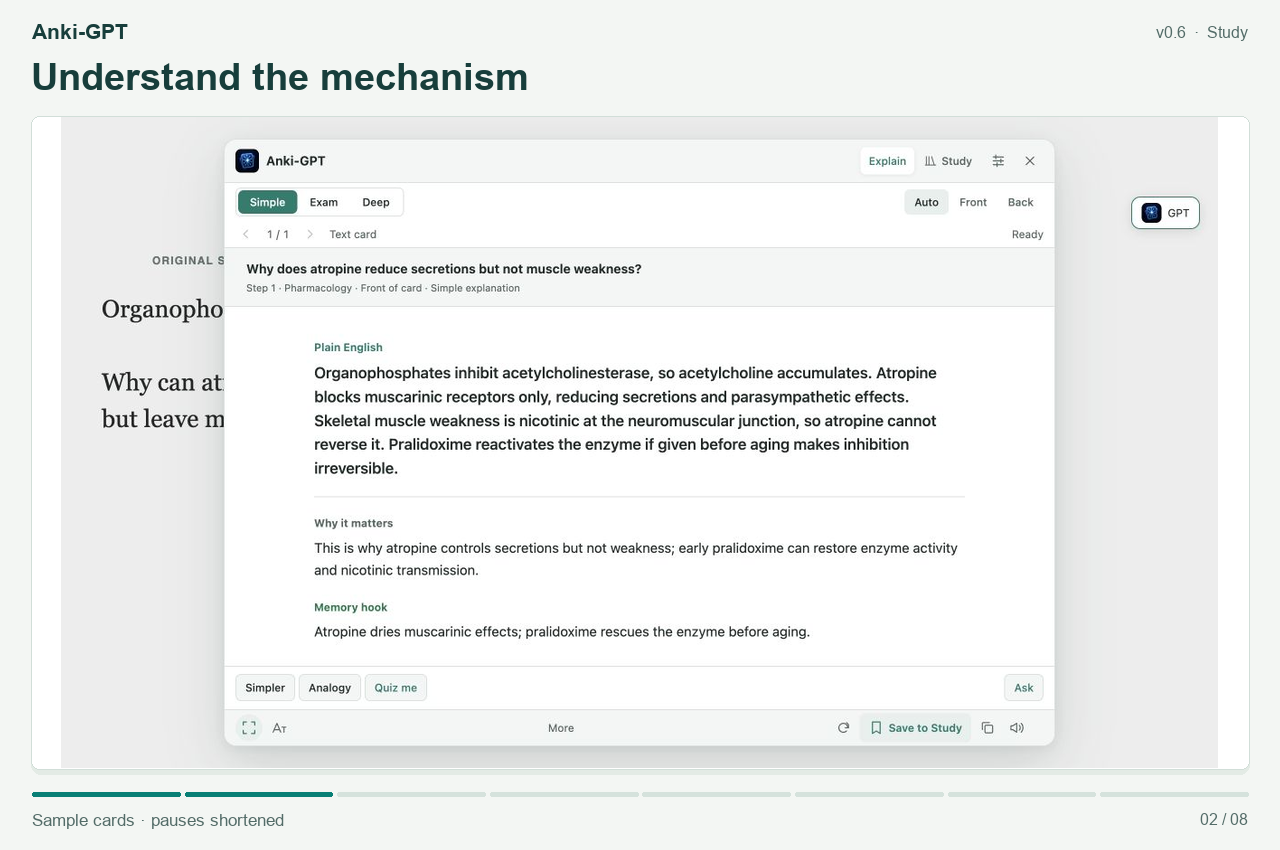Viewport: 1280px width, 850px height.
Task: Go to the previous card arrow
Action: coord(246,234)
